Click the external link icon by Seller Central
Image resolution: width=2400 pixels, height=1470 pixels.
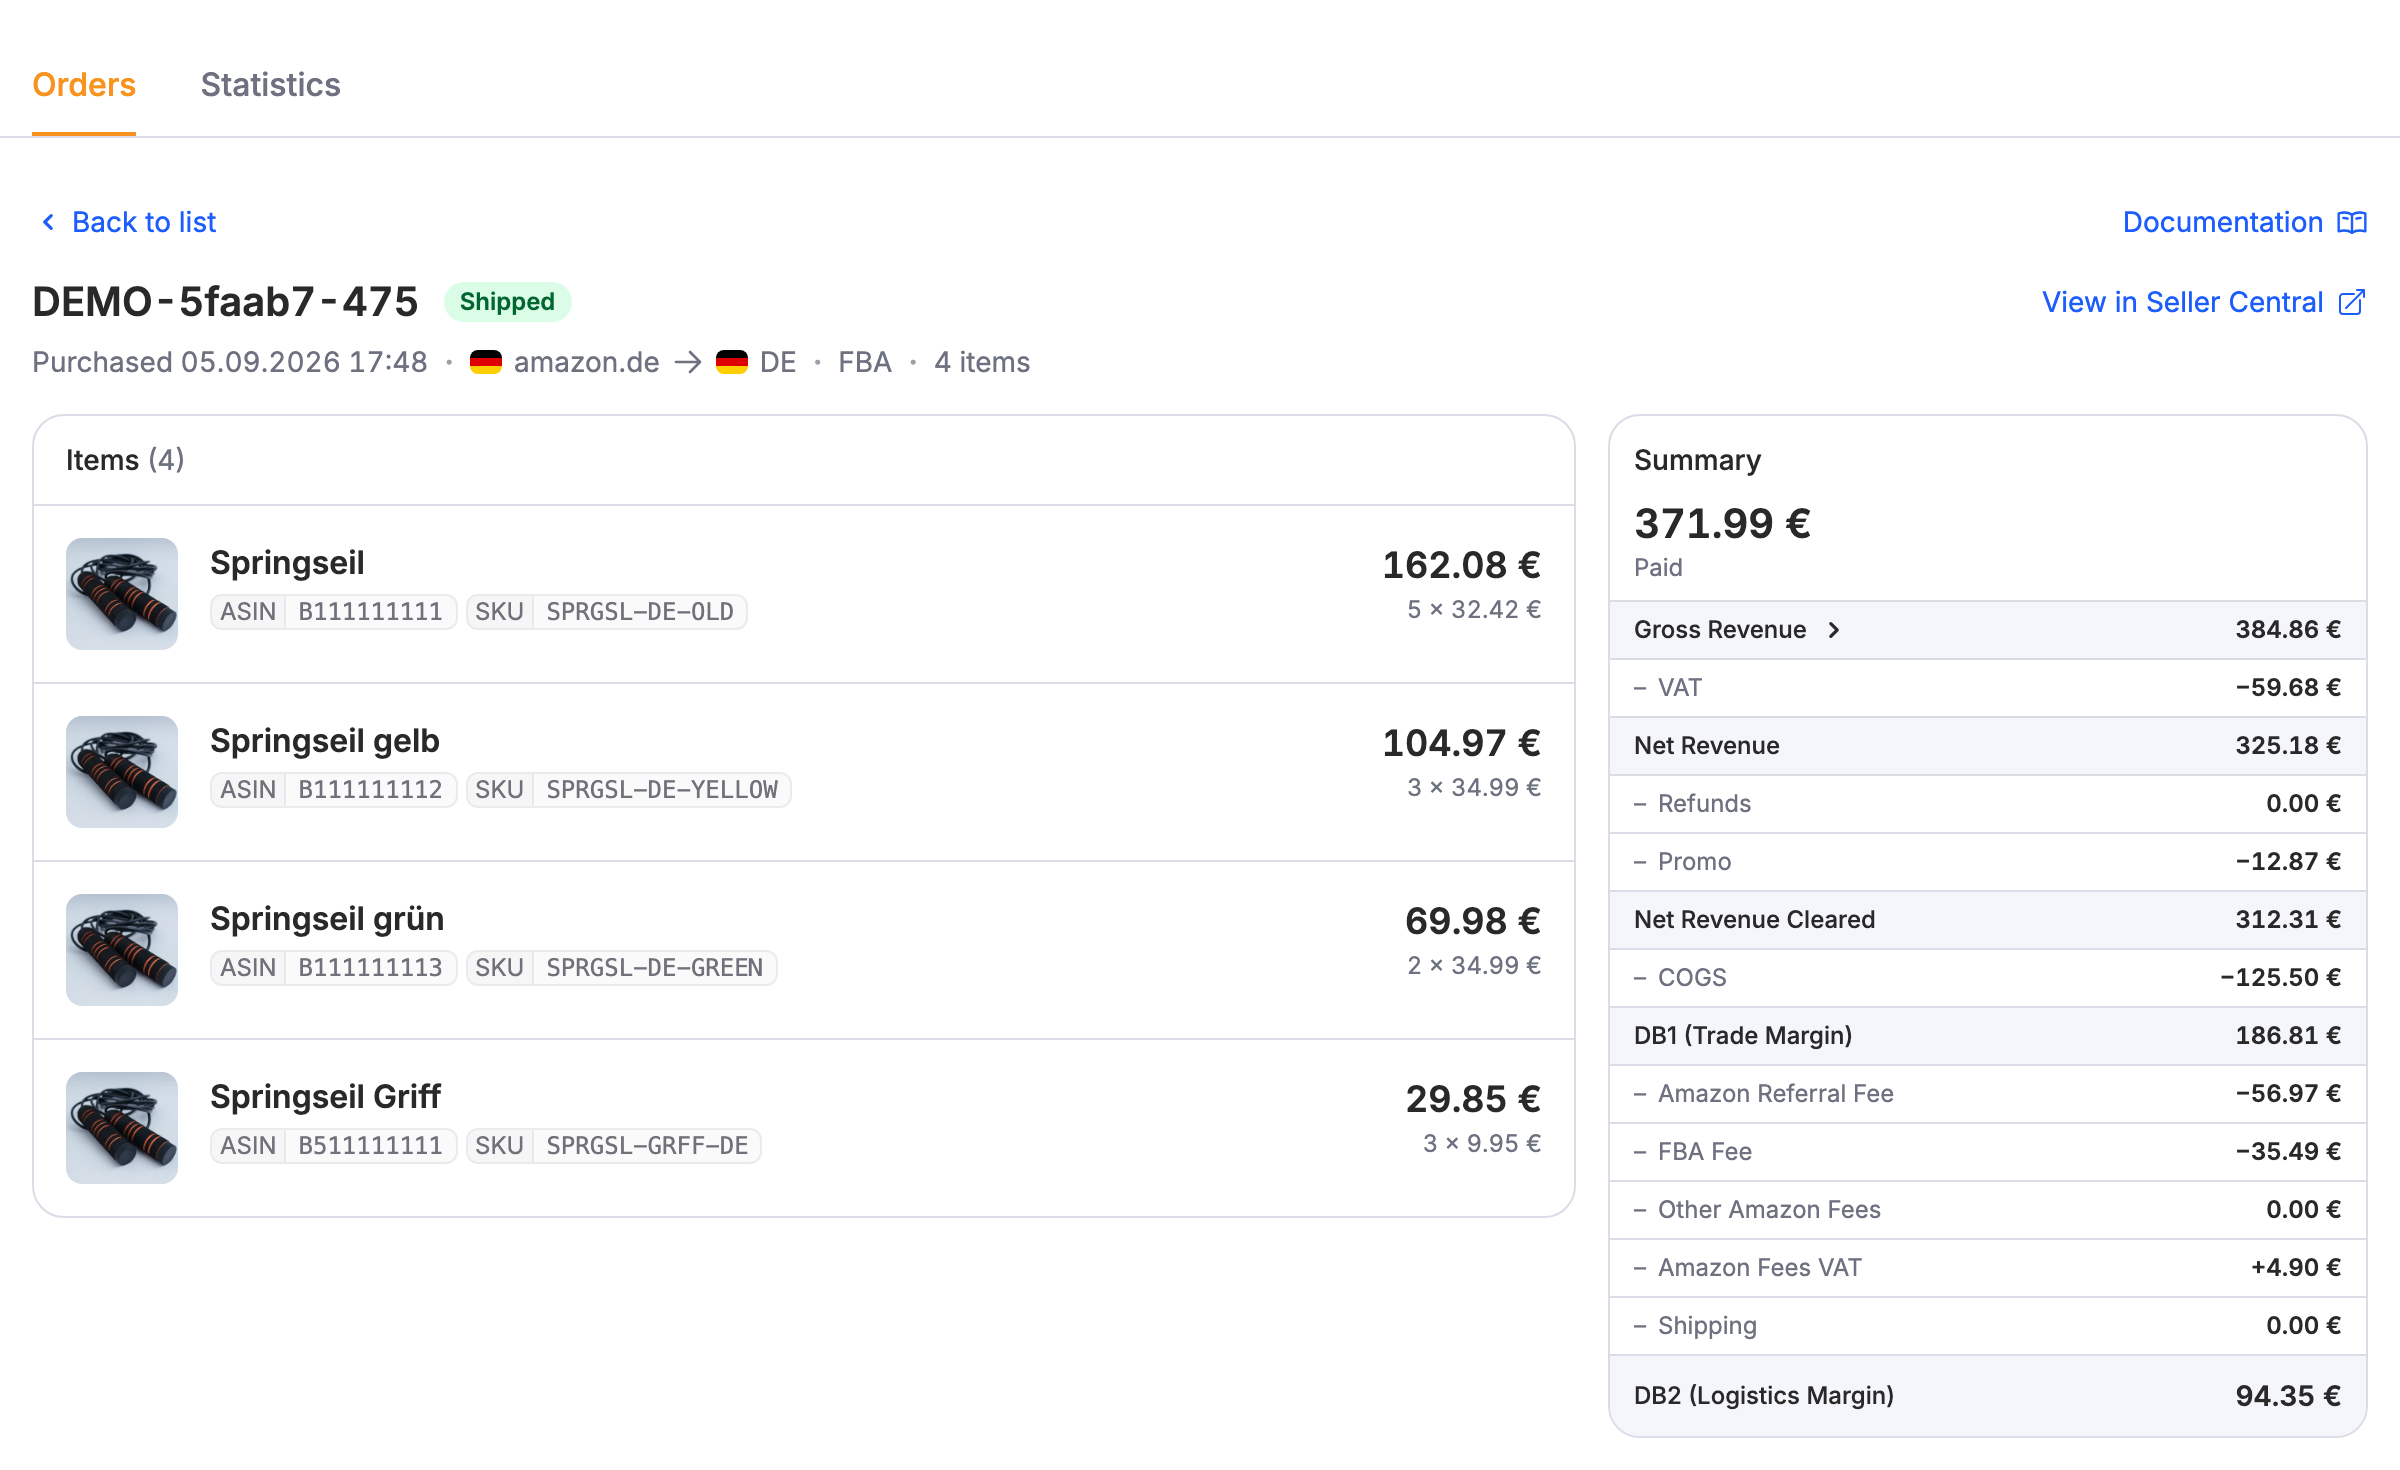click(x=2352, y=302)
